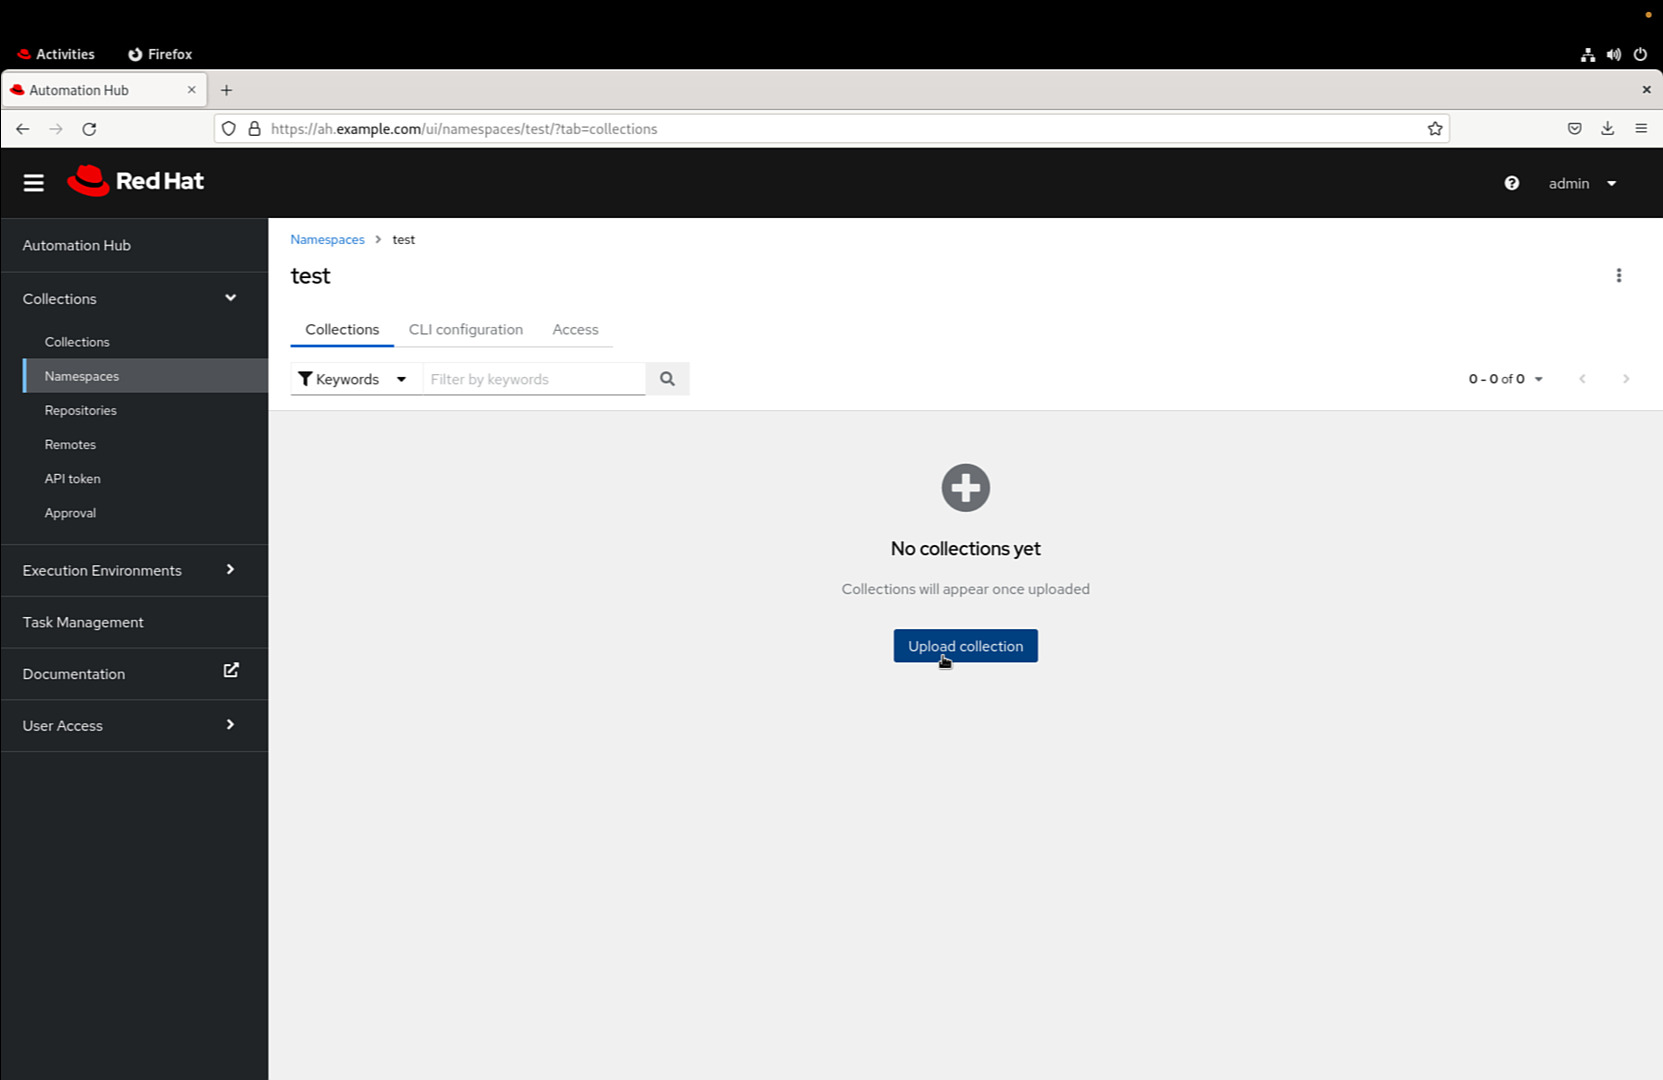Bookmark the page with the star icon
Viewport: 1663px width, 1080px height.
pos(1434,128)
